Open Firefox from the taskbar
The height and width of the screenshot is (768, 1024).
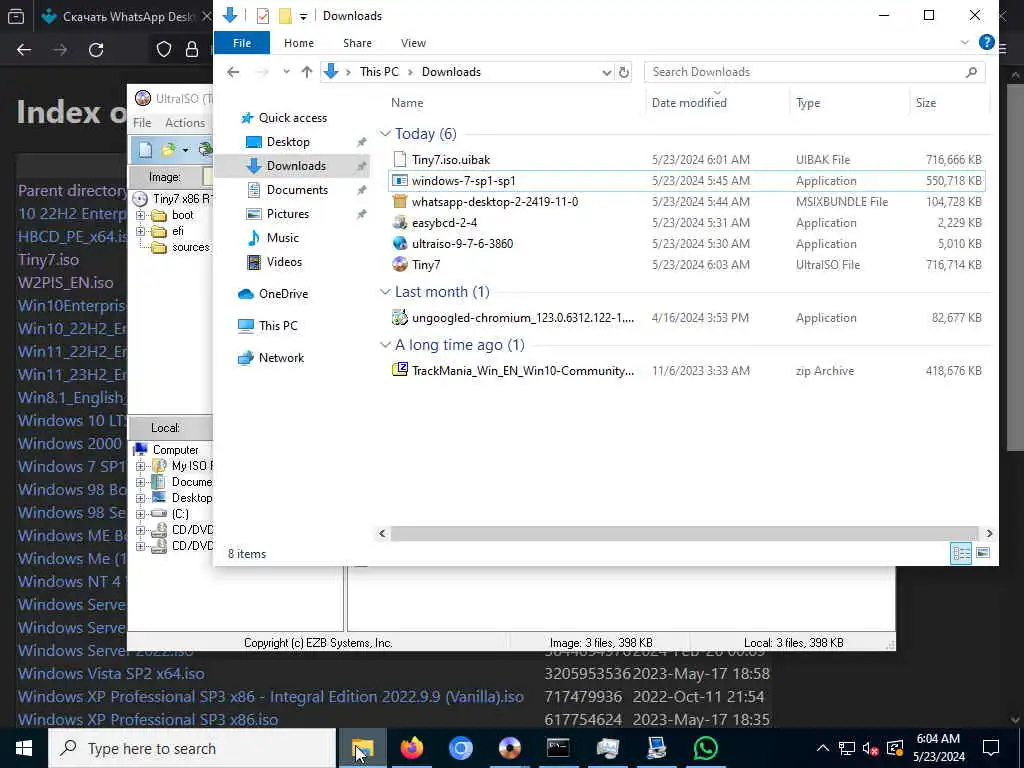pos(411,748)
